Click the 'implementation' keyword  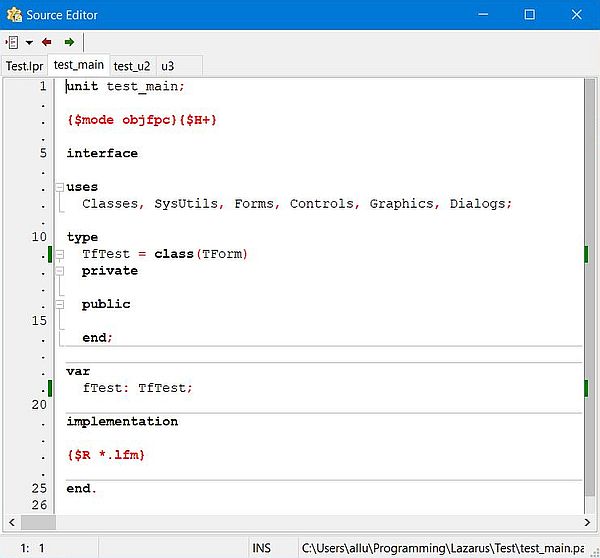pyautogui.click(x=122, y=422)
